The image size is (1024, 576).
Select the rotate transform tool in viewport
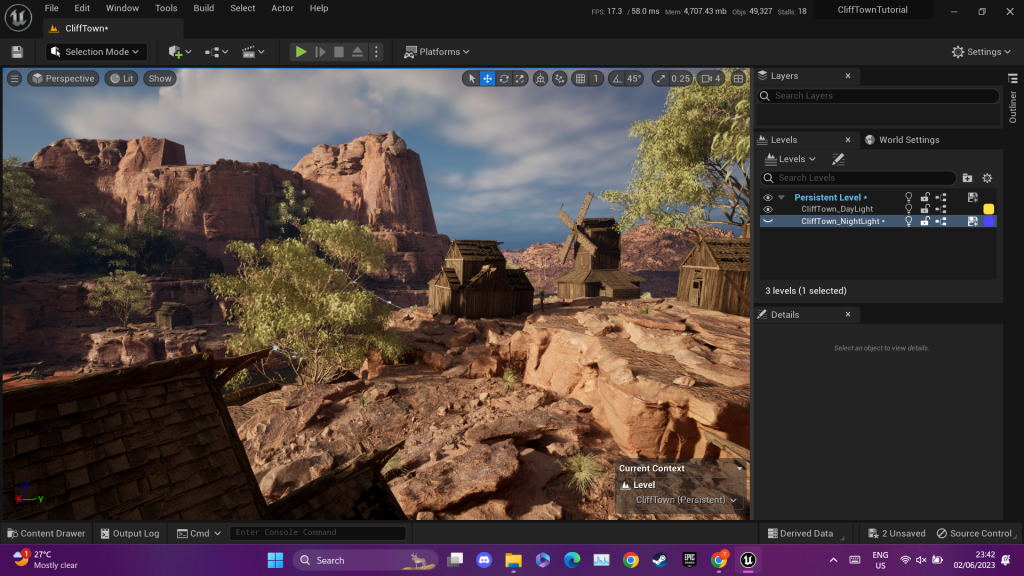[505, 78]
